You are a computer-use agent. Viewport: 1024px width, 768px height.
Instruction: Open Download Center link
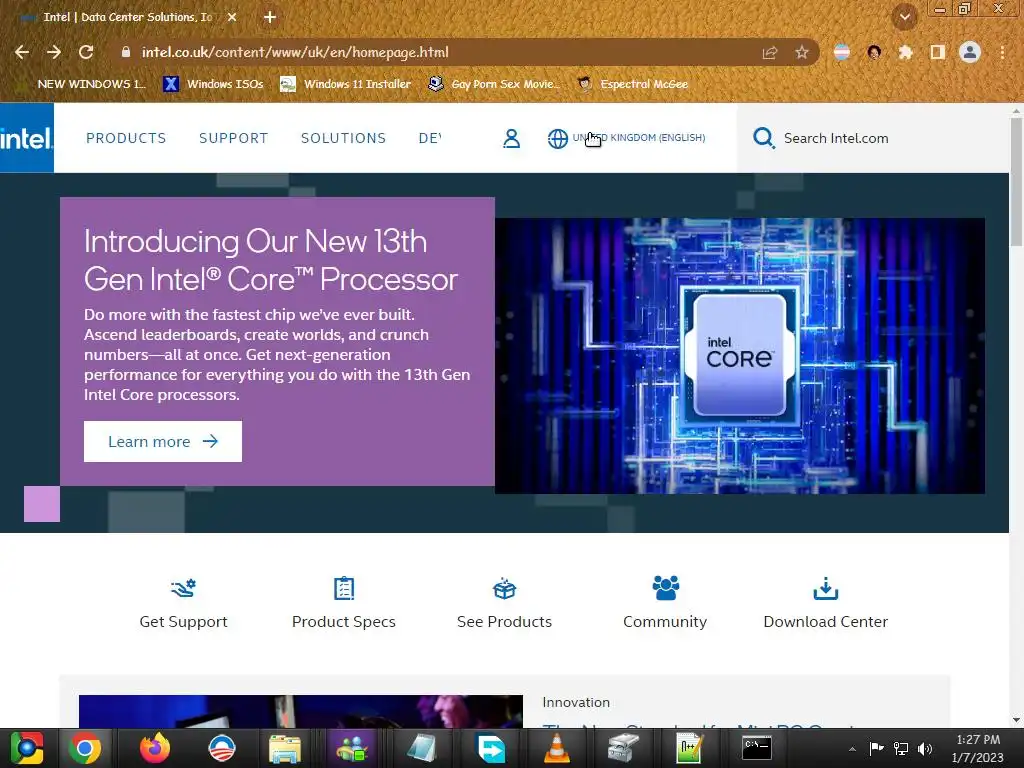pos(825,622)
